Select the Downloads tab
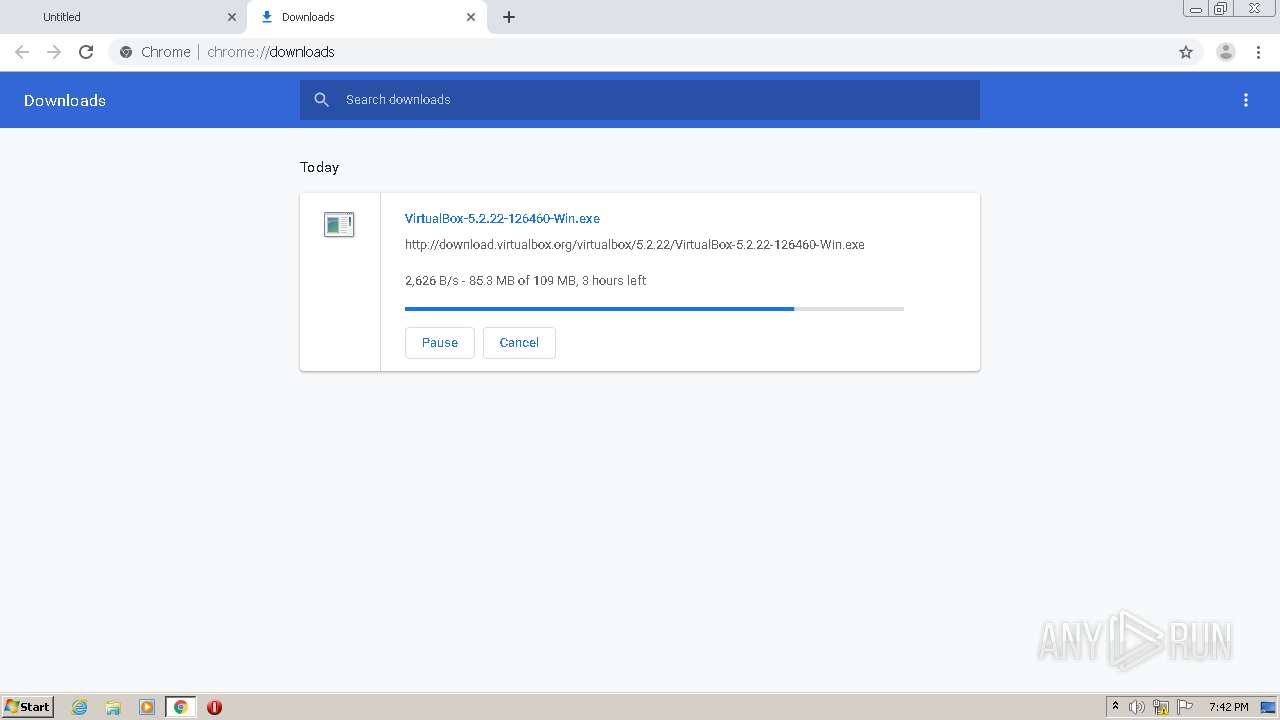The image size is (1280, 720). [366, 17]
